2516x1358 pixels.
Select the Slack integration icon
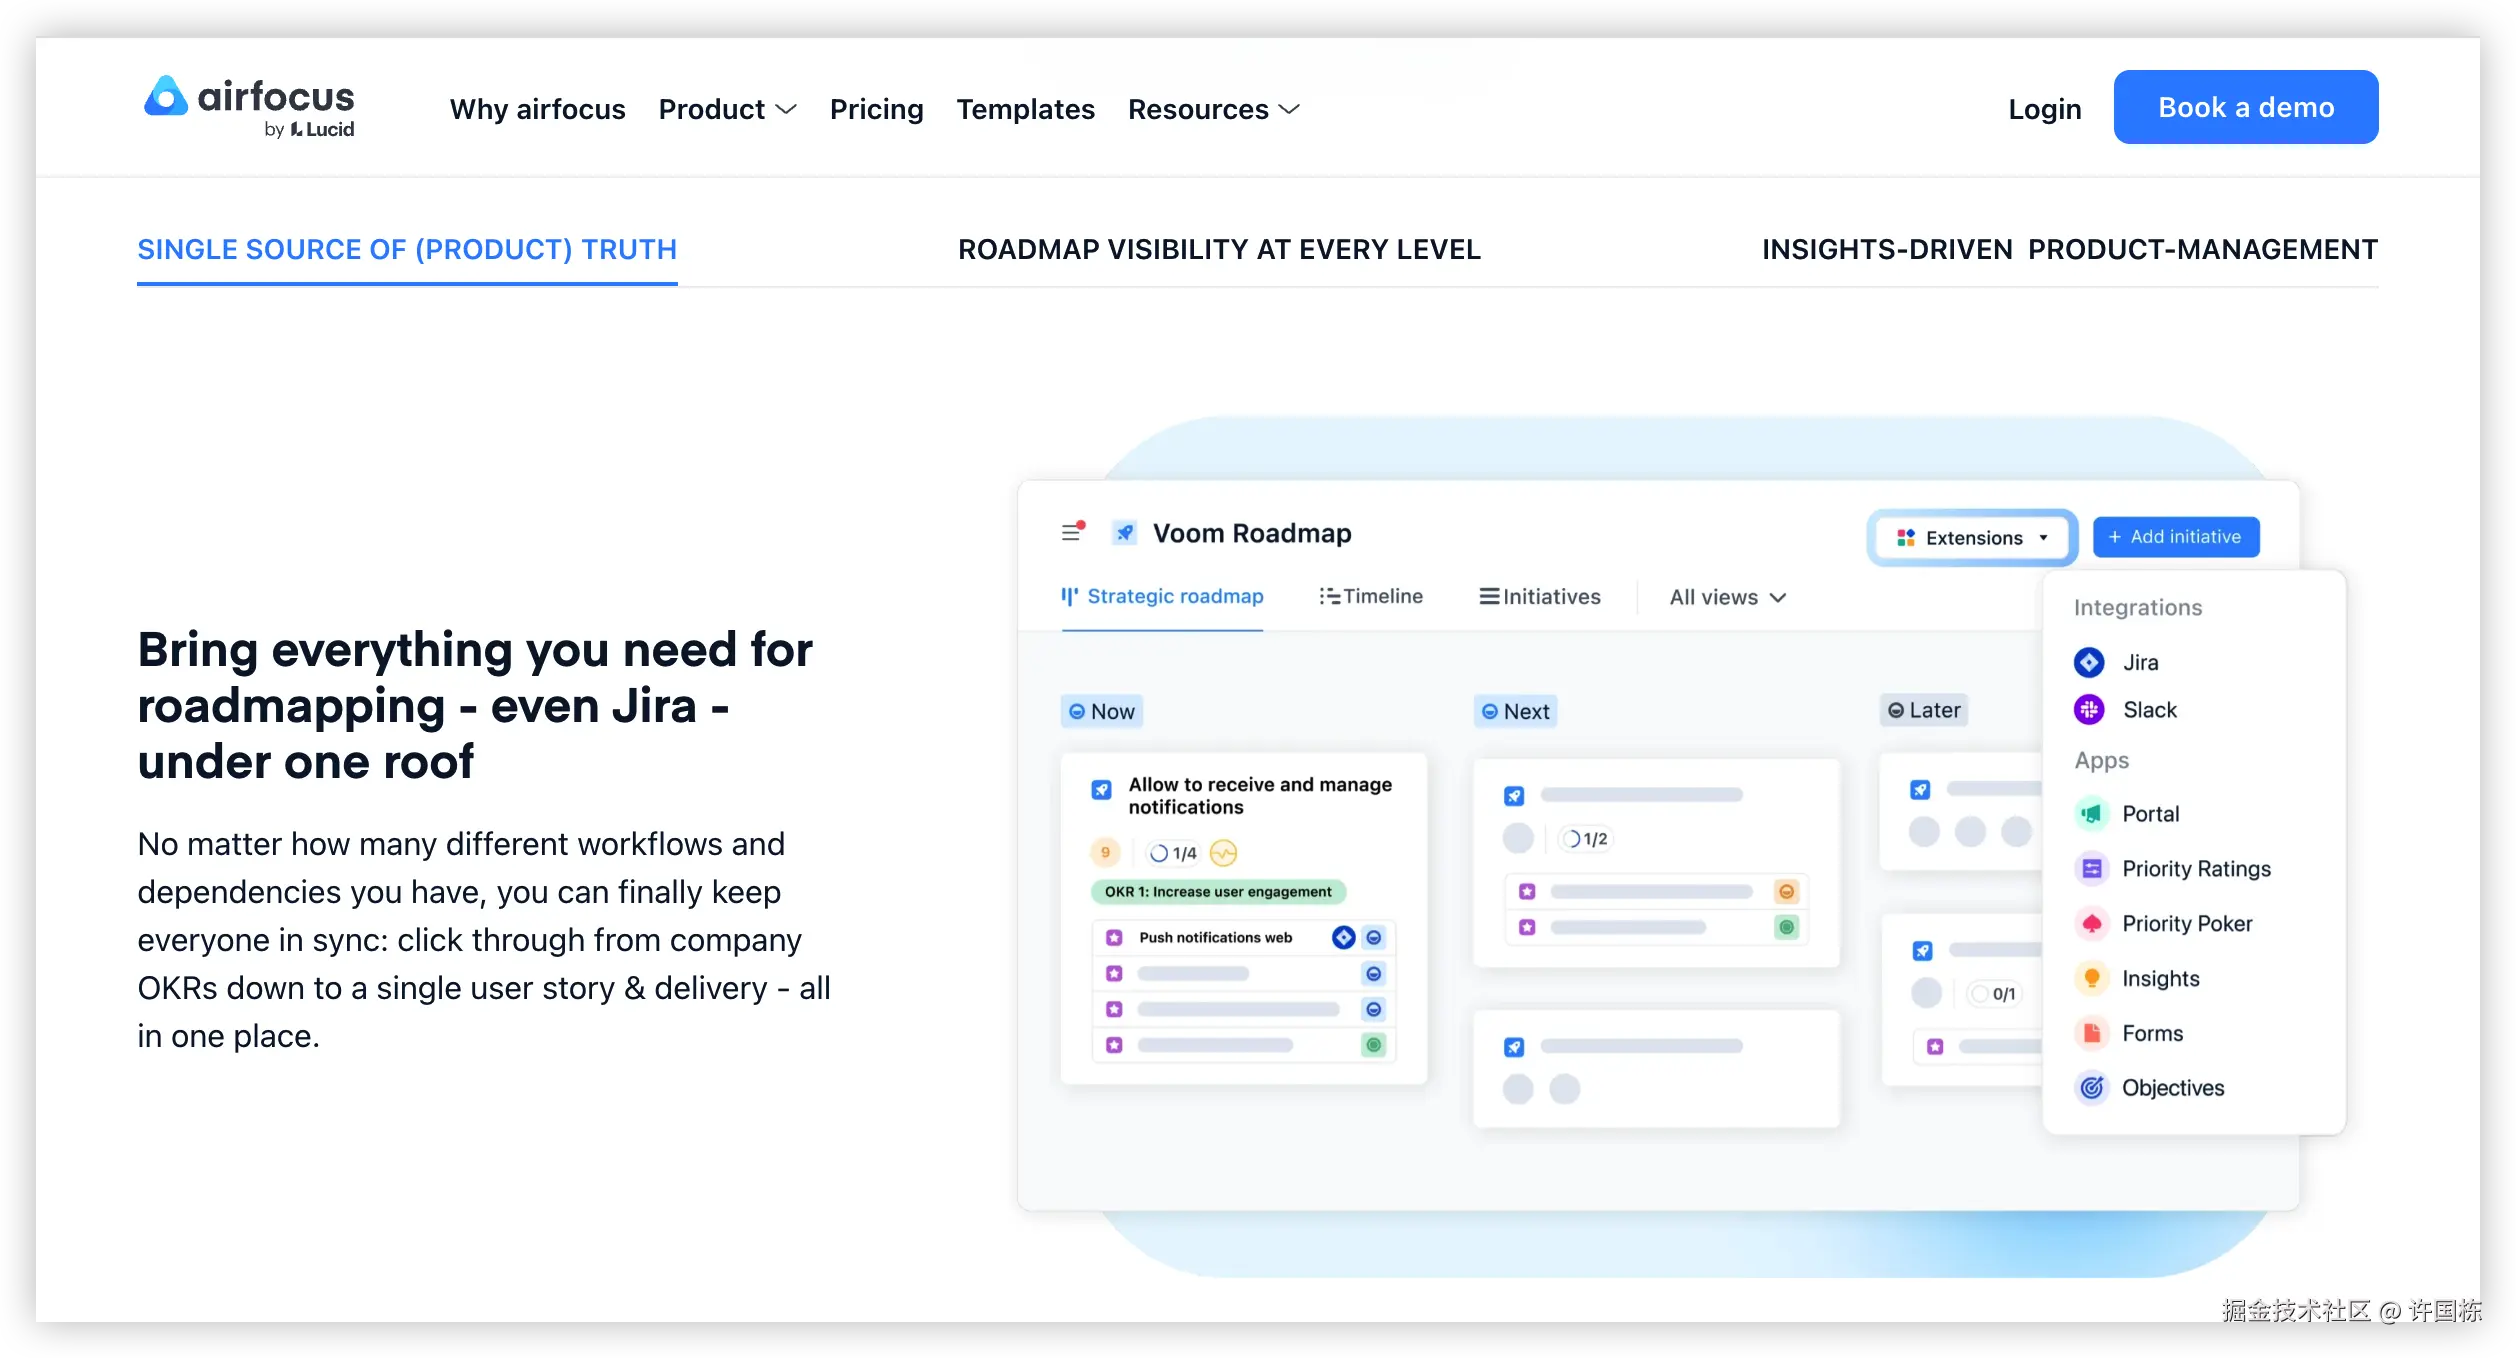point(2089,710)
